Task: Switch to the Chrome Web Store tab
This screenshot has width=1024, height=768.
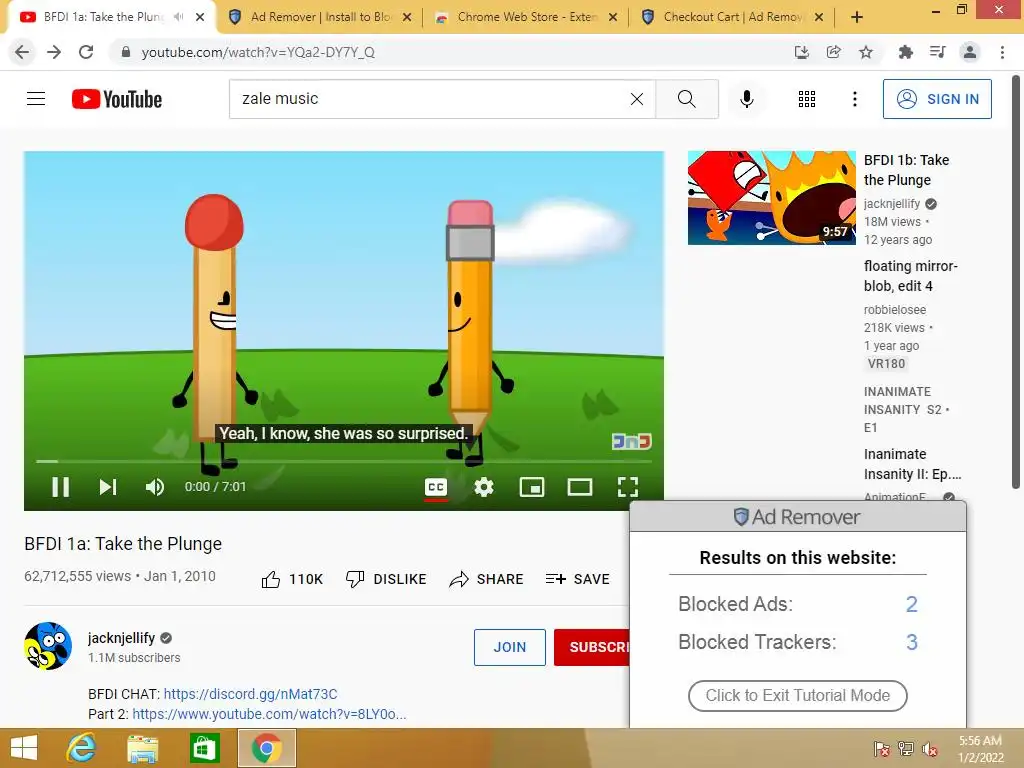Action: (527, 17)
